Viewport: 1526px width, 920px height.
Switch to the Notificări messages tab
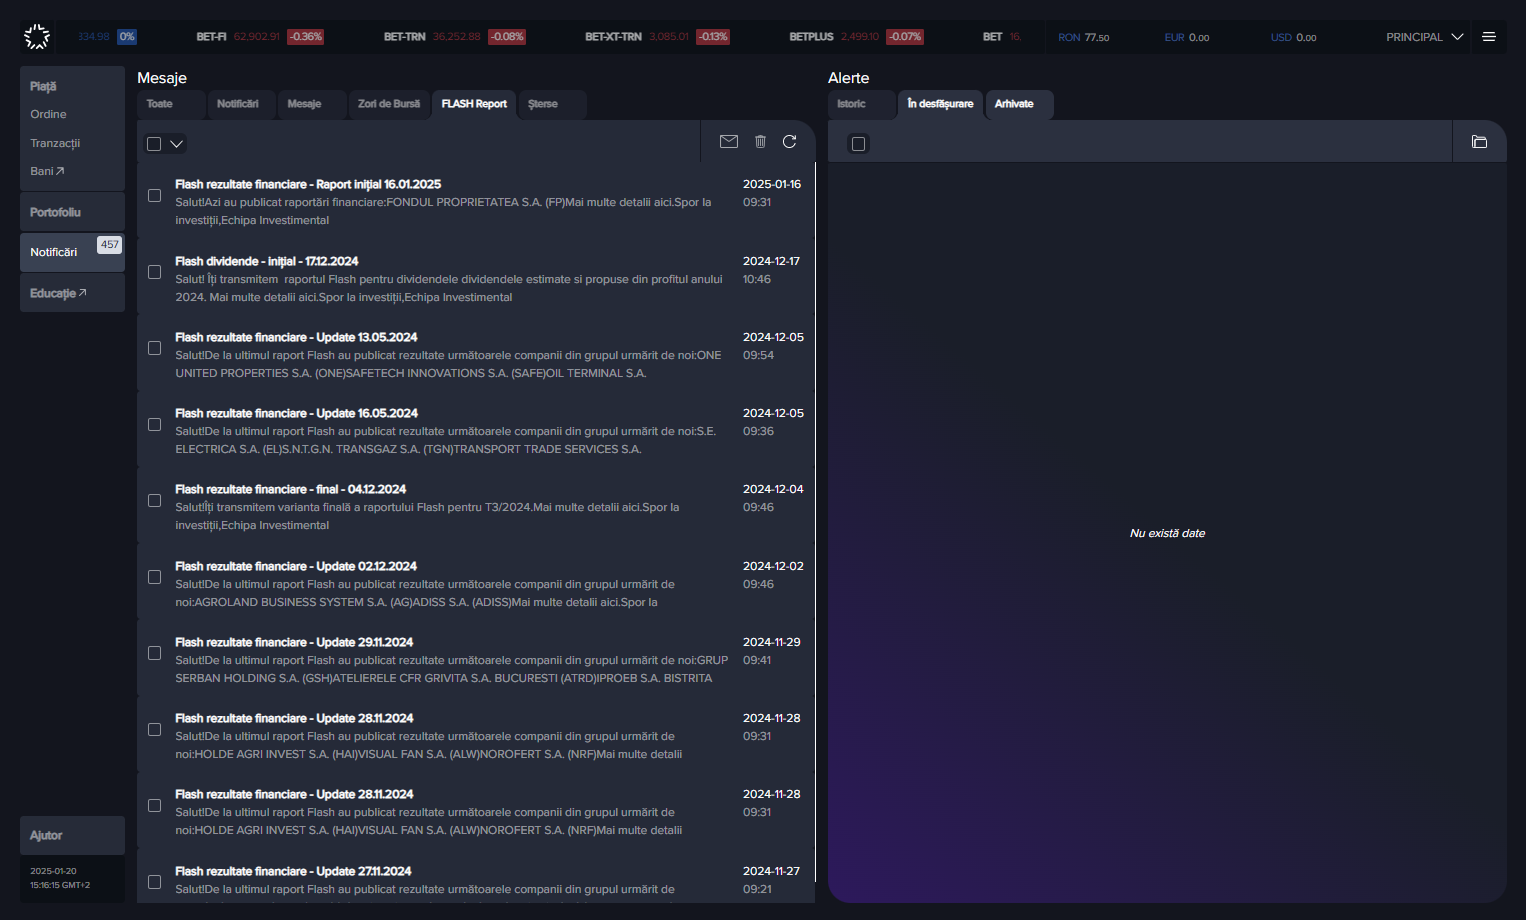[x=241, y=104]
